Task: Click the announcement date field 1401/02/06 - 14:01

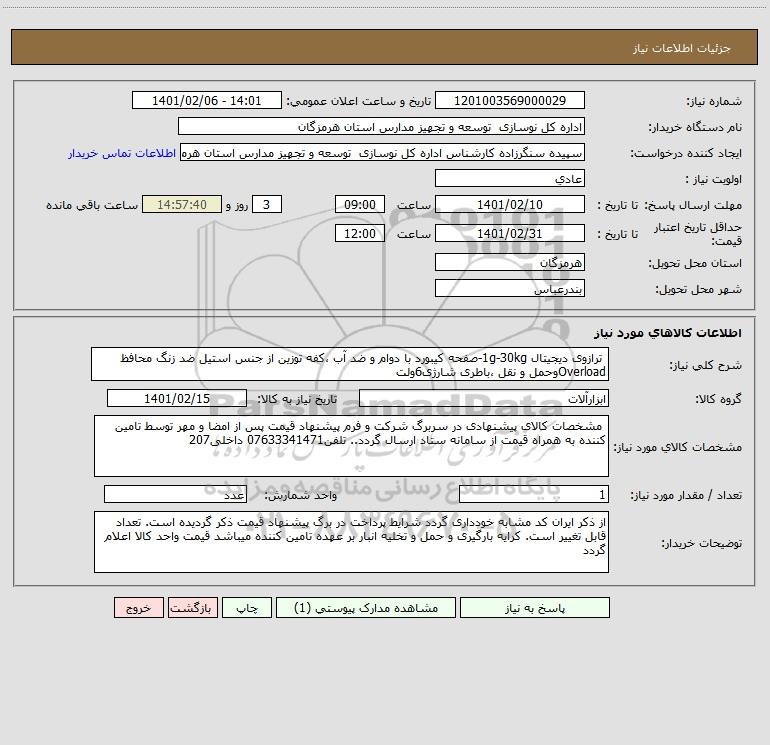Action: click(x=207, y=101)
